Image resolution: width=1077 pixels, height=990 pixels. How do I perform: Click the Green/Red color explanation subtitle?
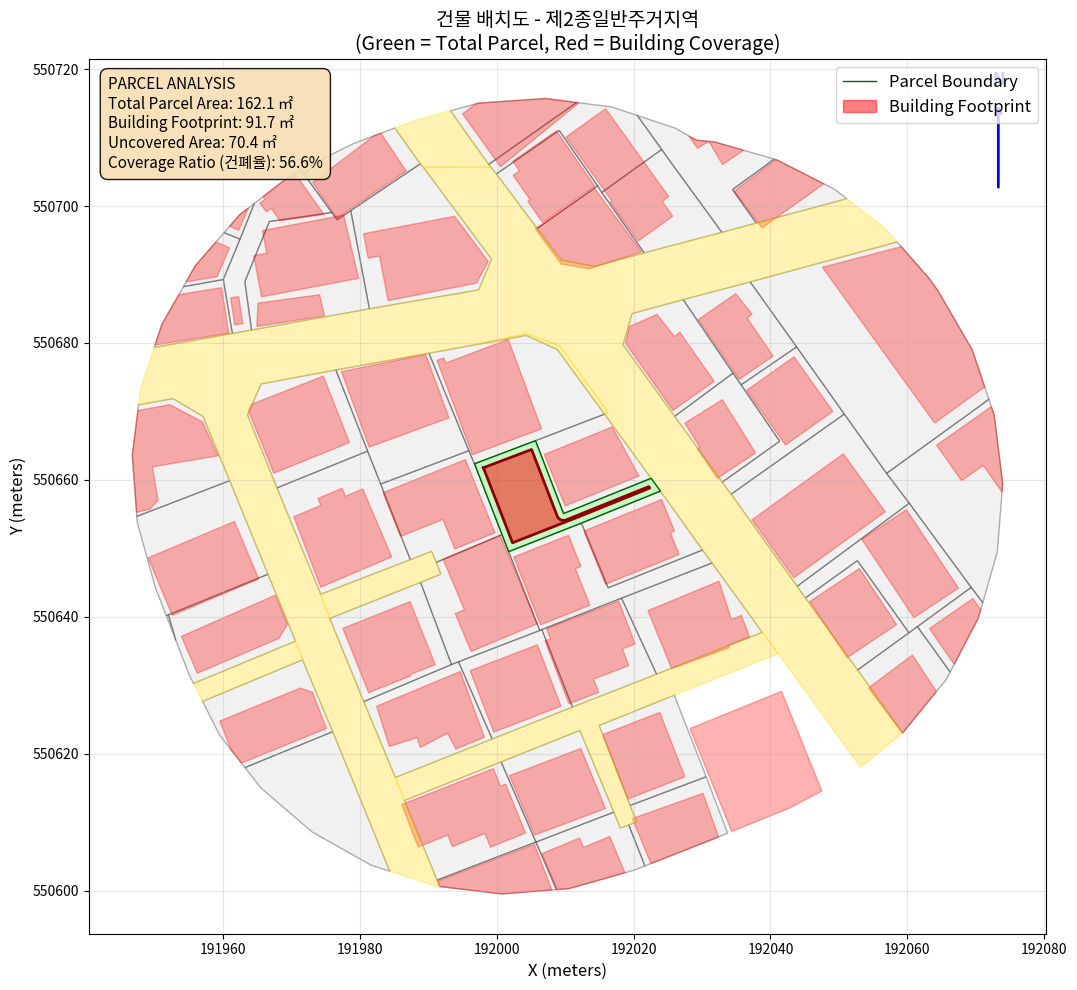click(x=567, y=43)
